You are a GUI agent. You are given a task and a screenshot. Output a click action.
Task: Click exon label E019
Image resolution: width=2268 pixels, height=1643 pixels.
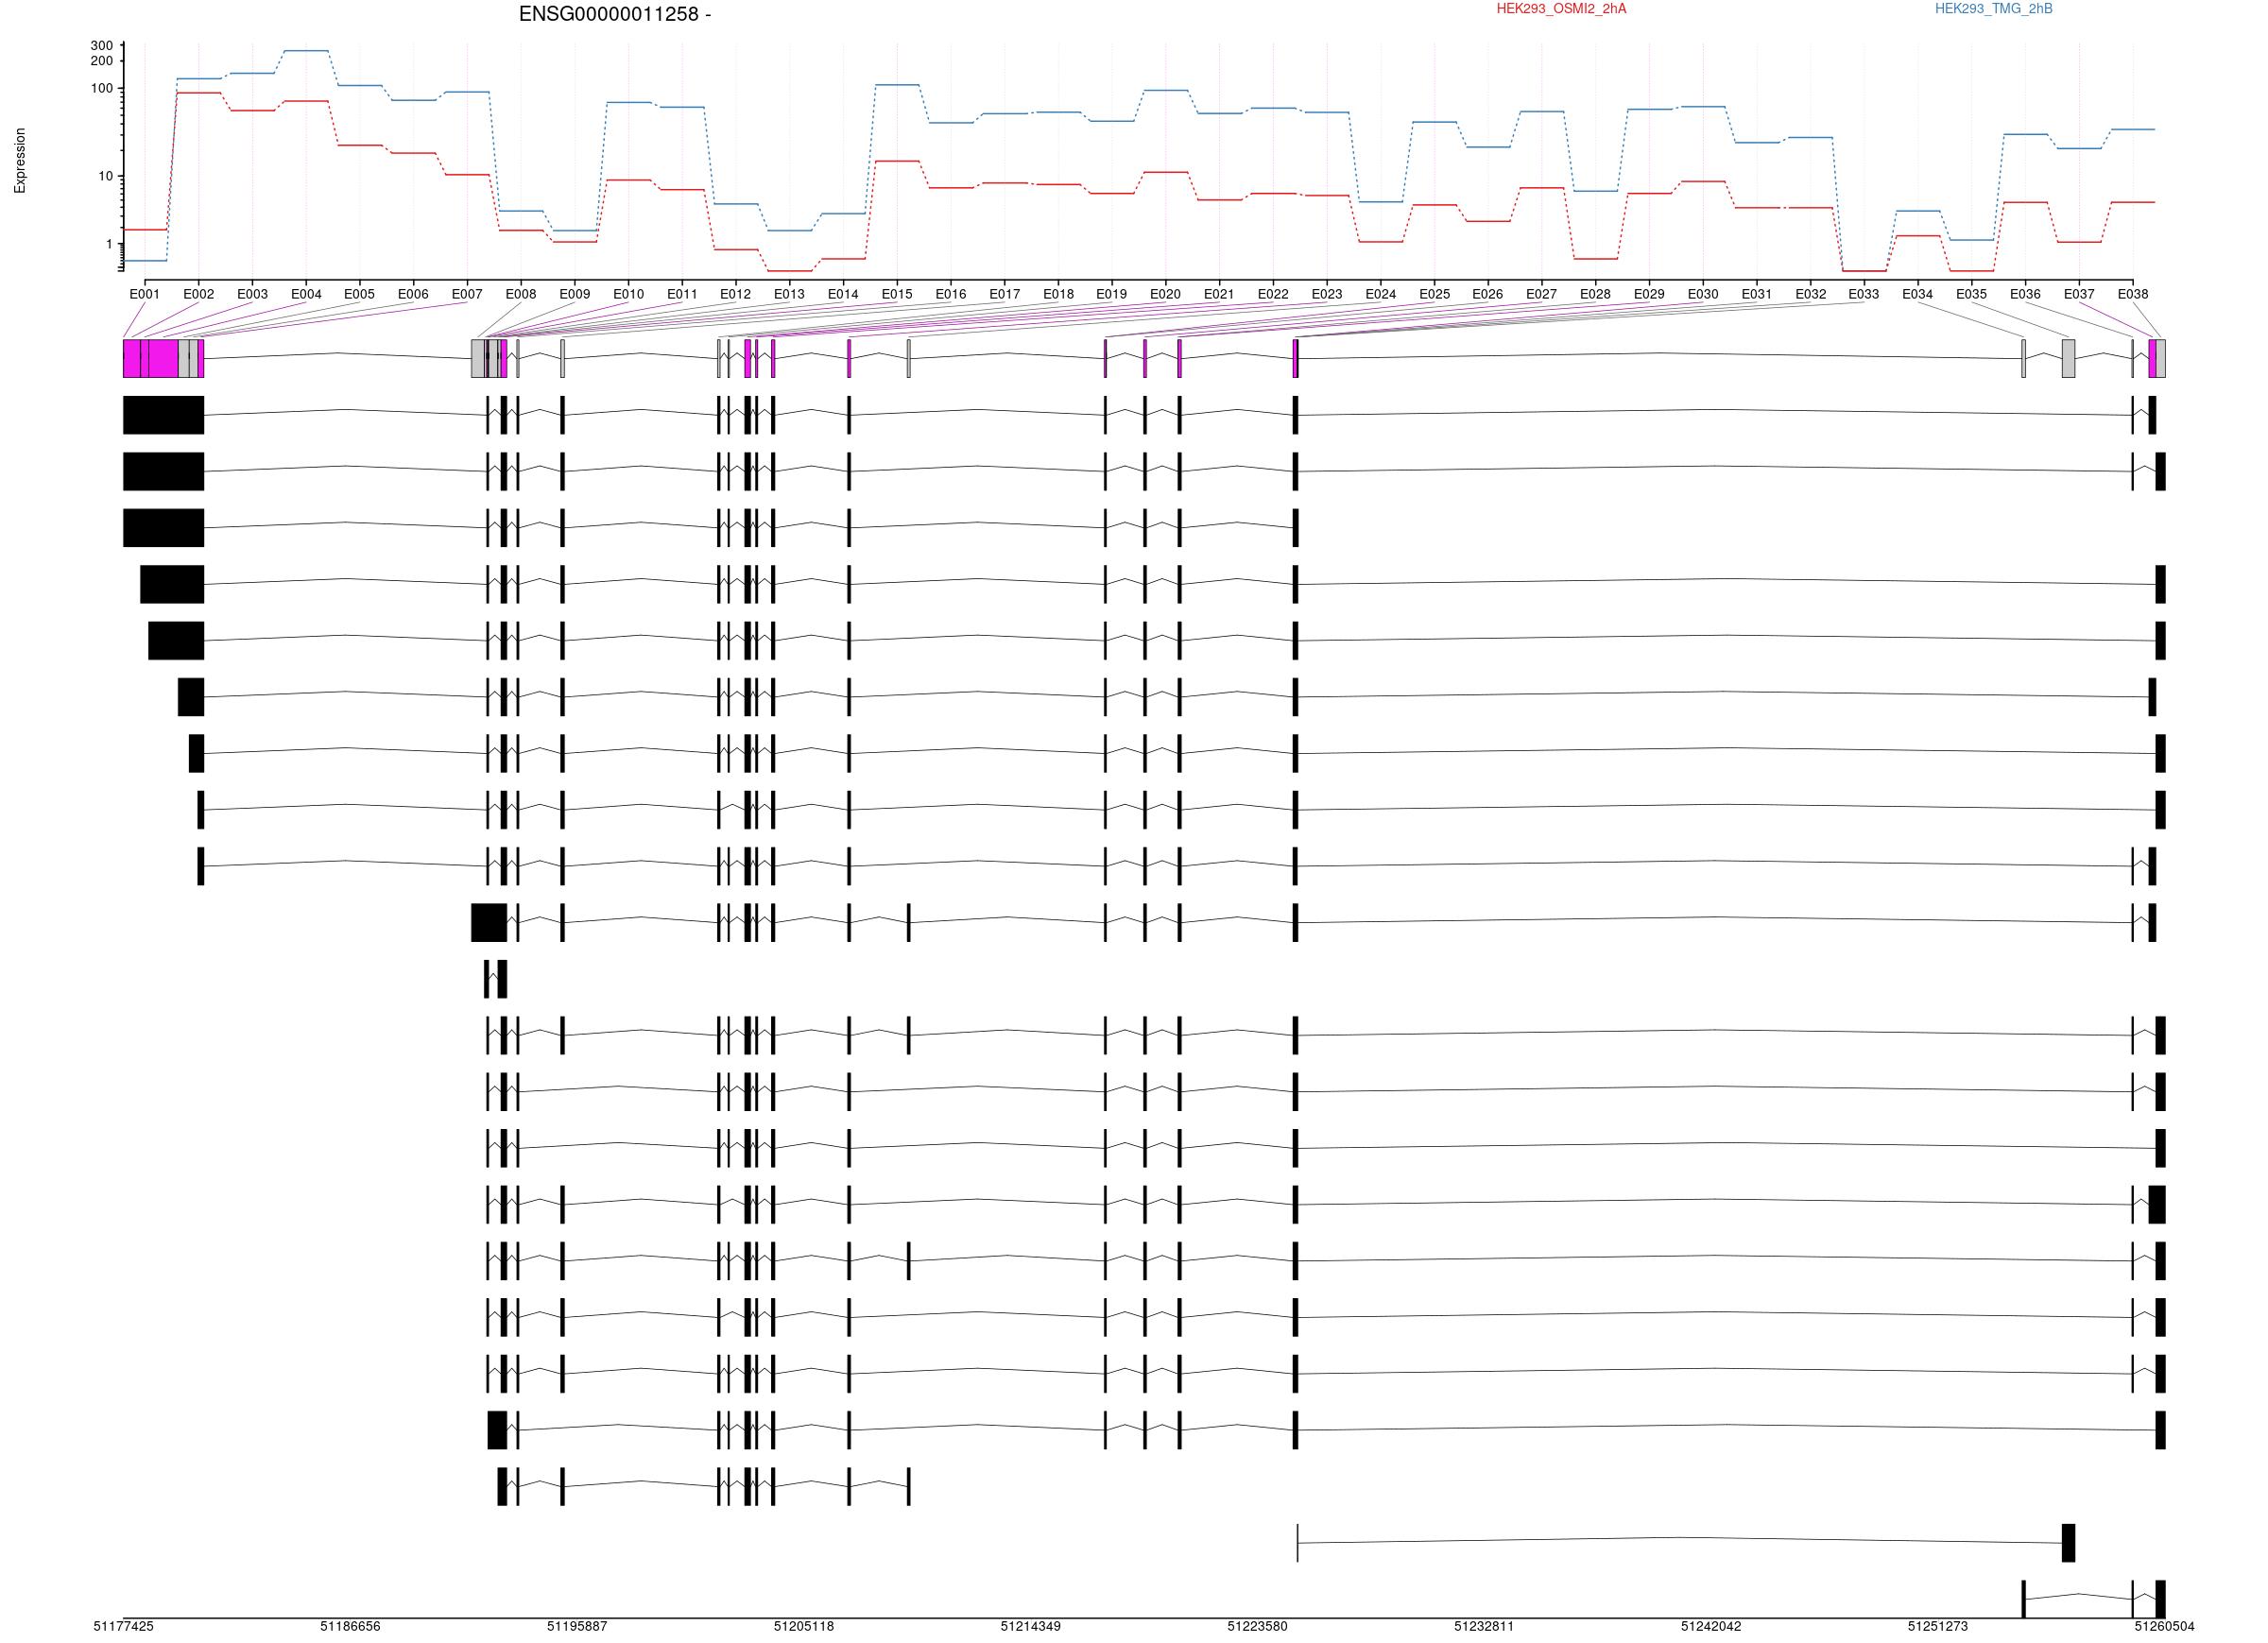[1111, 294]
